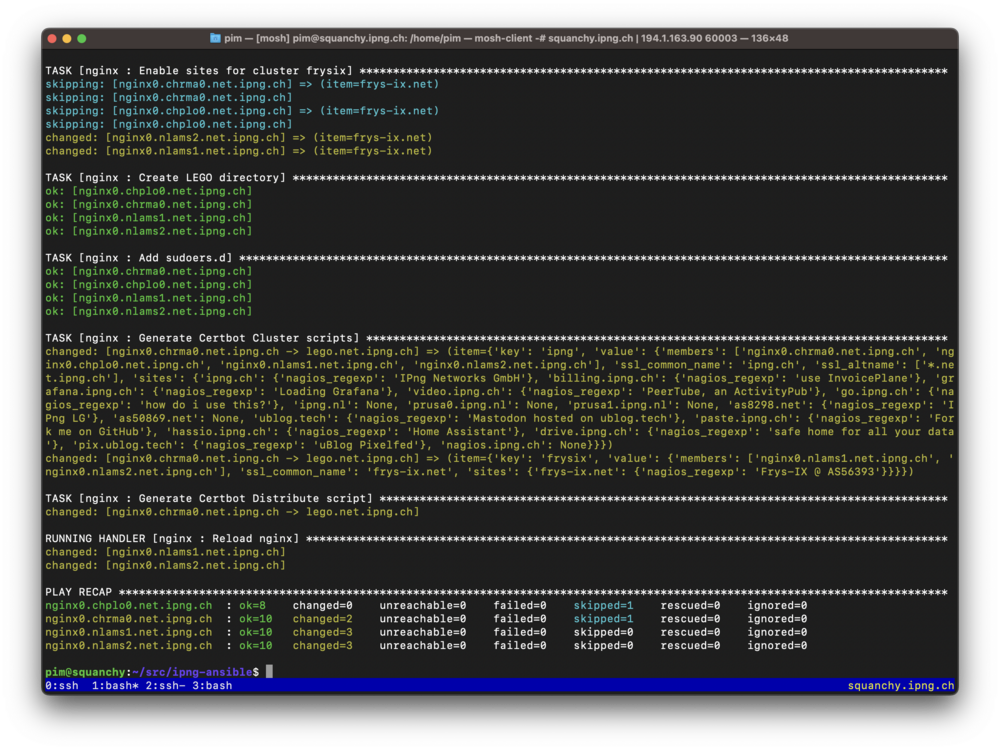1000x750 pixels.
Task: Click the Generate Certbot Distribute script task header
Action: [208, 498]
